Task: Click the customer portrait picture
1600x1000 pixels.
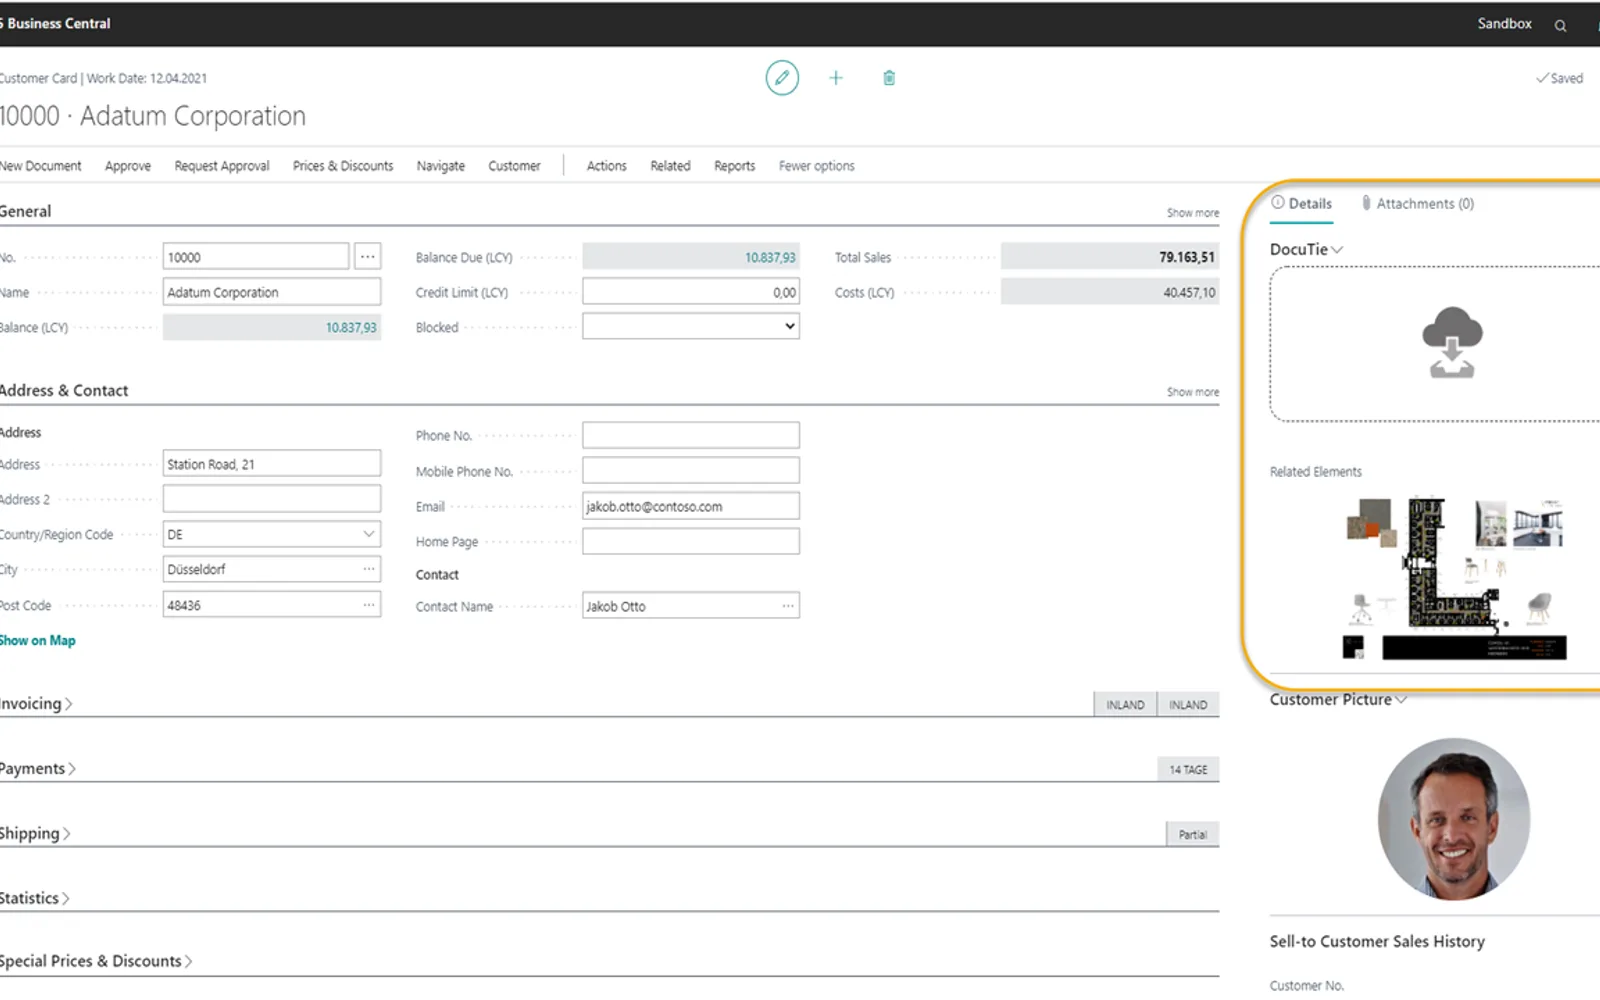Action: click(1454, 819)
